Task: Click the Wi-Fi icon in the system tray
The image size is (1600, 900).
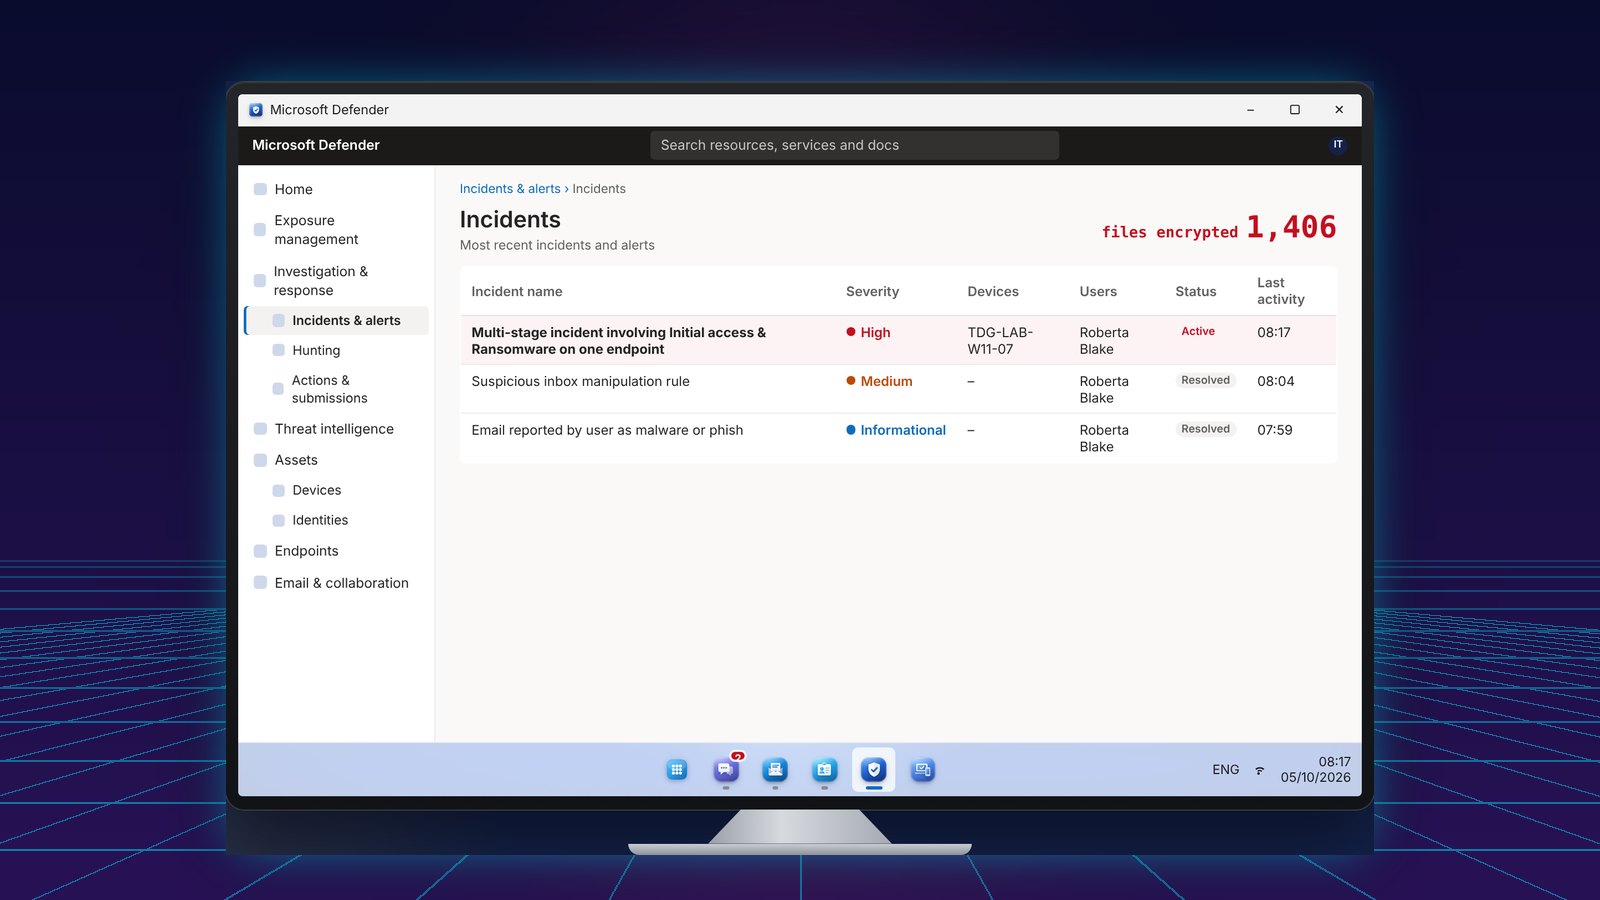Action: click(x=1260, y=770)
